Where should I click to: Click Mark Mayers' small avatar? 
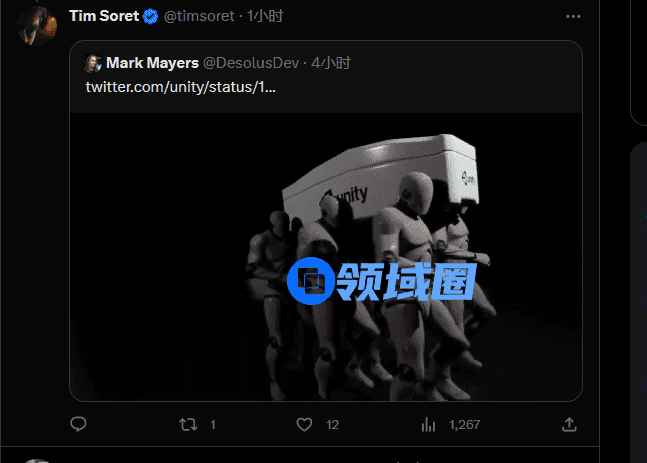pos(93,63)
